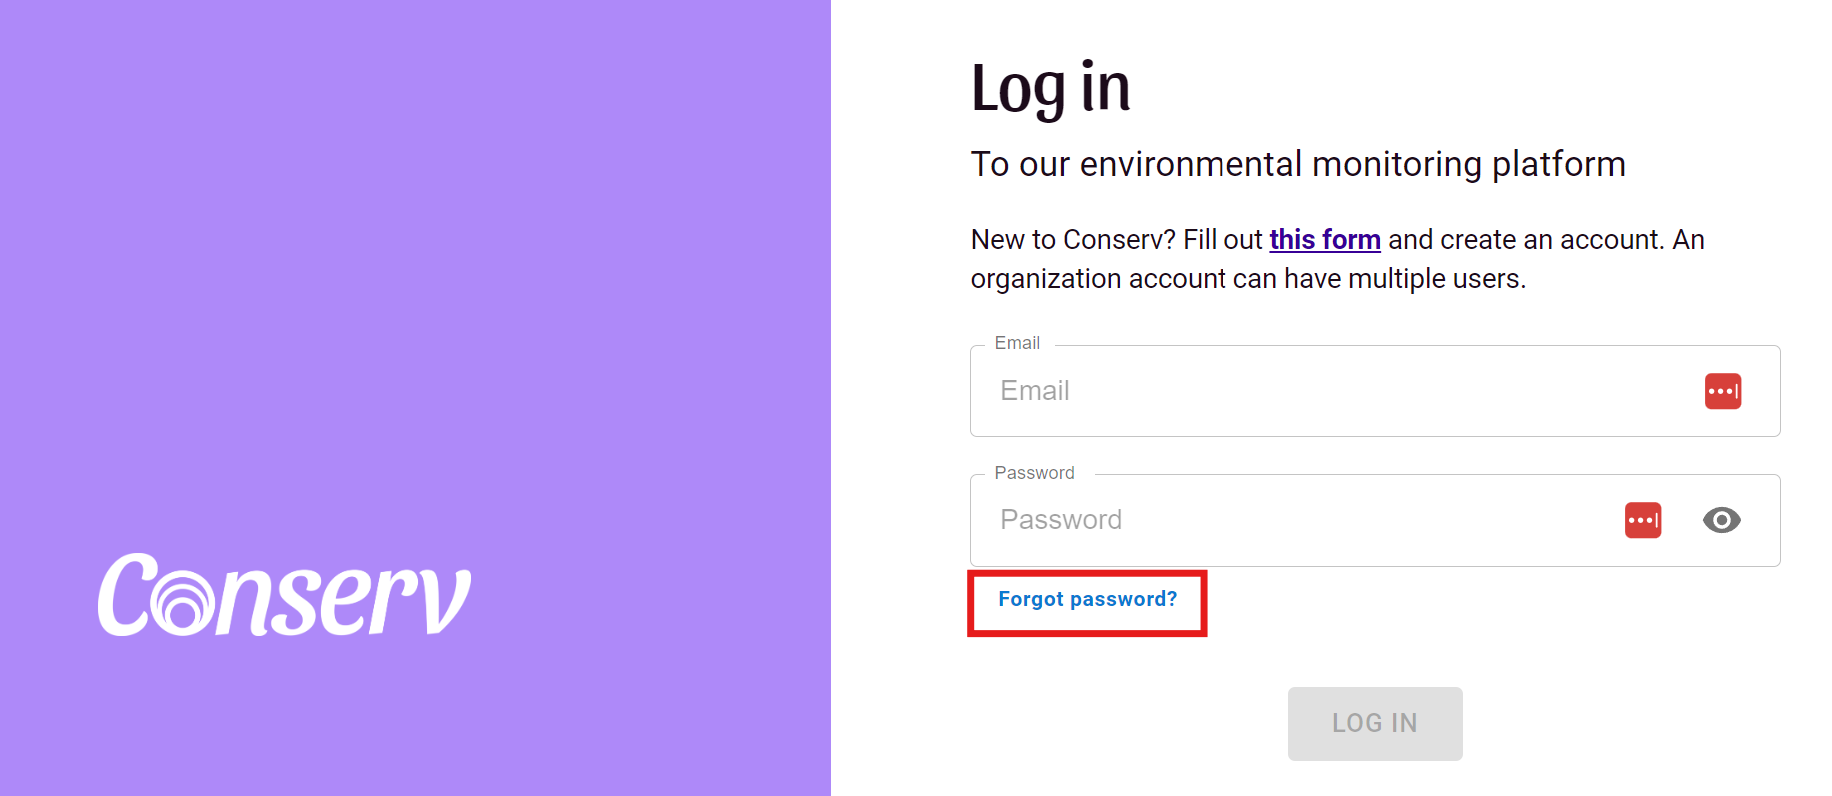The height and width of the screenshot is (796, 1832).
Task: Click the small Email label above field
Action: click(1017, 343)
